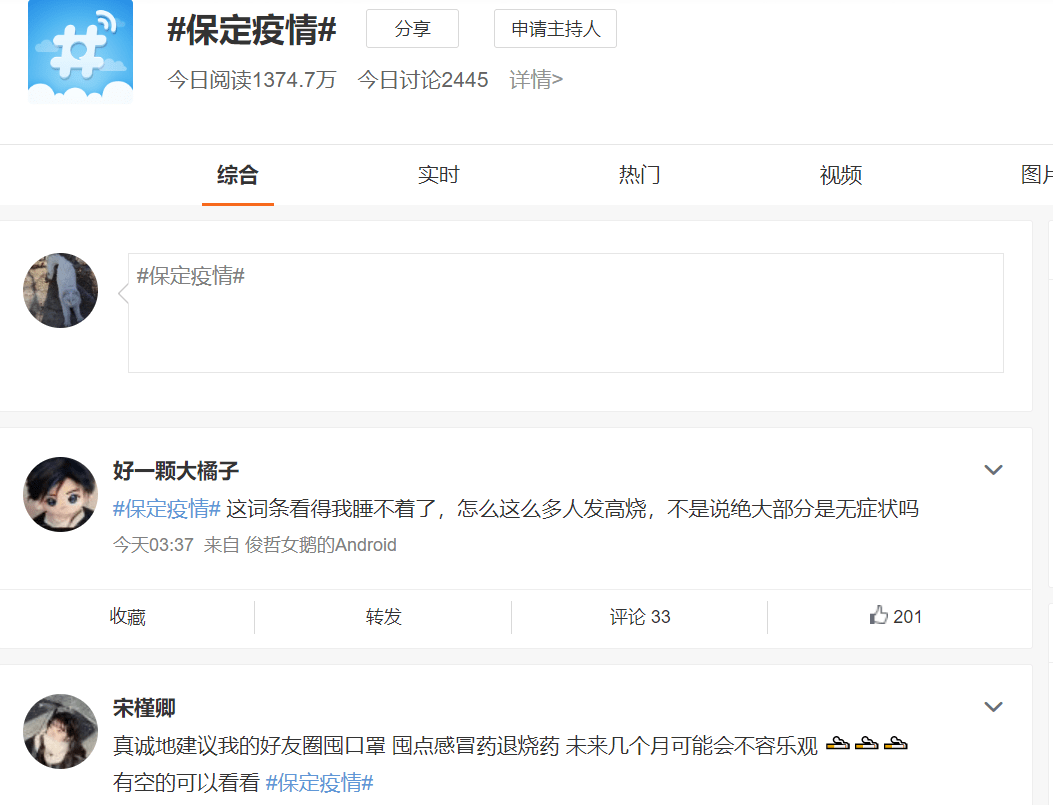Open 宋槿卿's profile avatar
The height and width of the screenshot is (805, 1053).
[61, 731]
